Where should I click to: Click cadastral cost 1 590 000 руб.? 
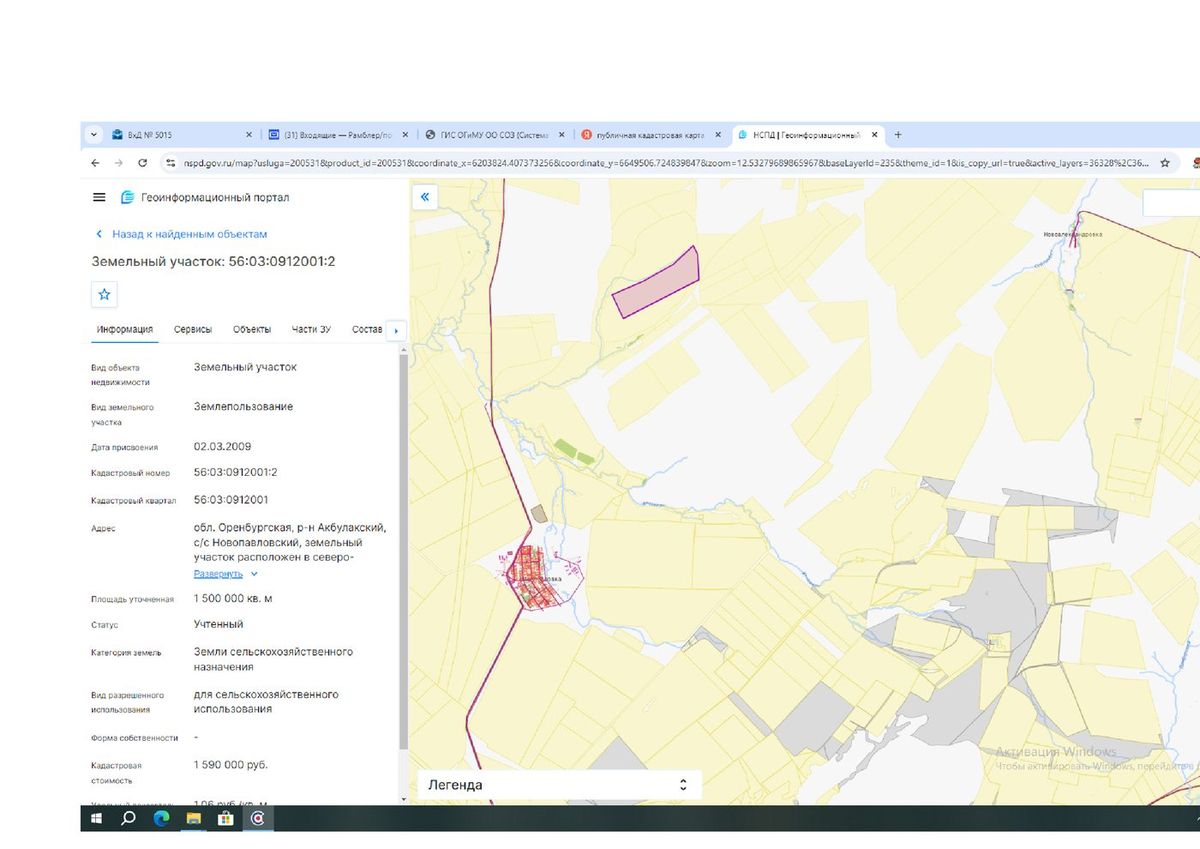click(231, 765)
